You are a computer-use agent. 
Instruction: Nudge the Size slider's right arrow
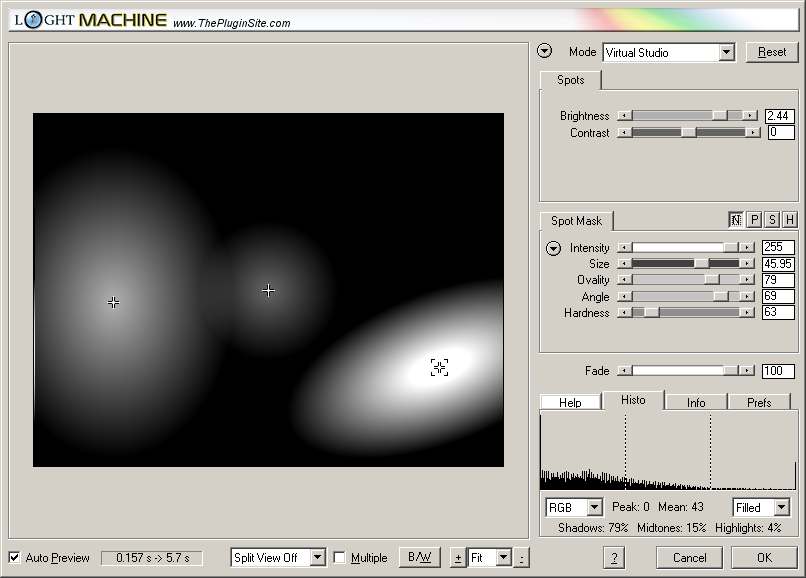pyautogui.click(x=747, y=264)
